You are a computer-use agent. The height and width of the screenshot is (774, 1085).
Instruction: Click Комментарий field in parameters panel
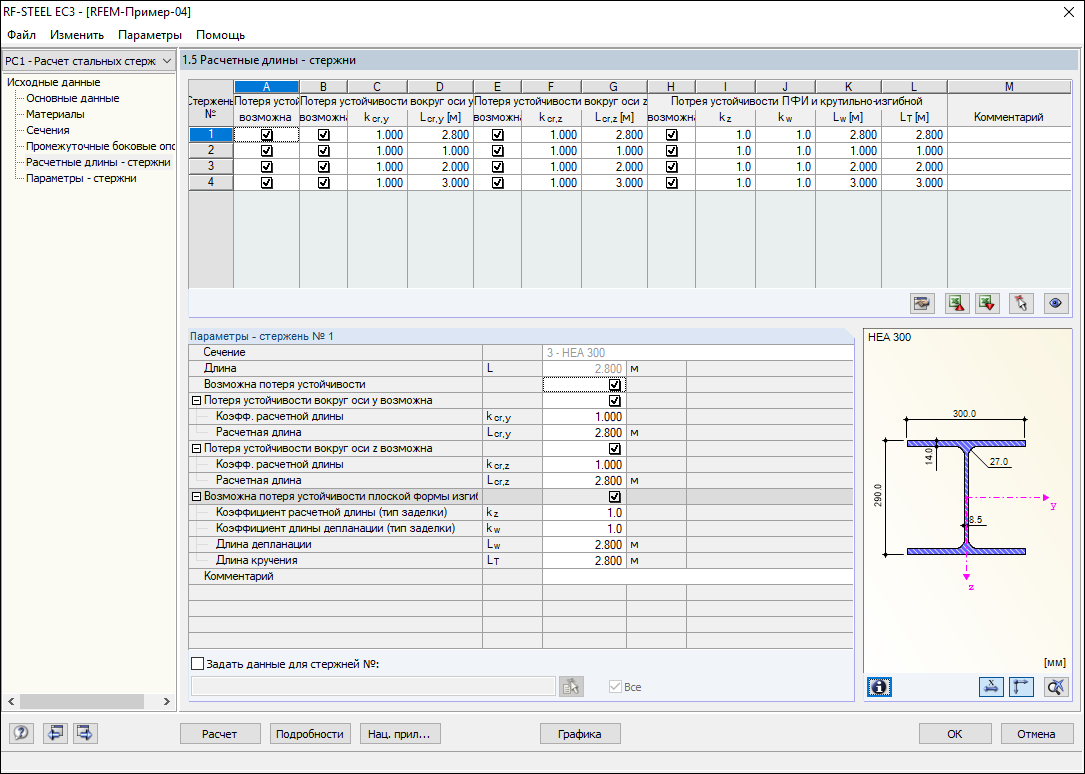tap(698, 576)
